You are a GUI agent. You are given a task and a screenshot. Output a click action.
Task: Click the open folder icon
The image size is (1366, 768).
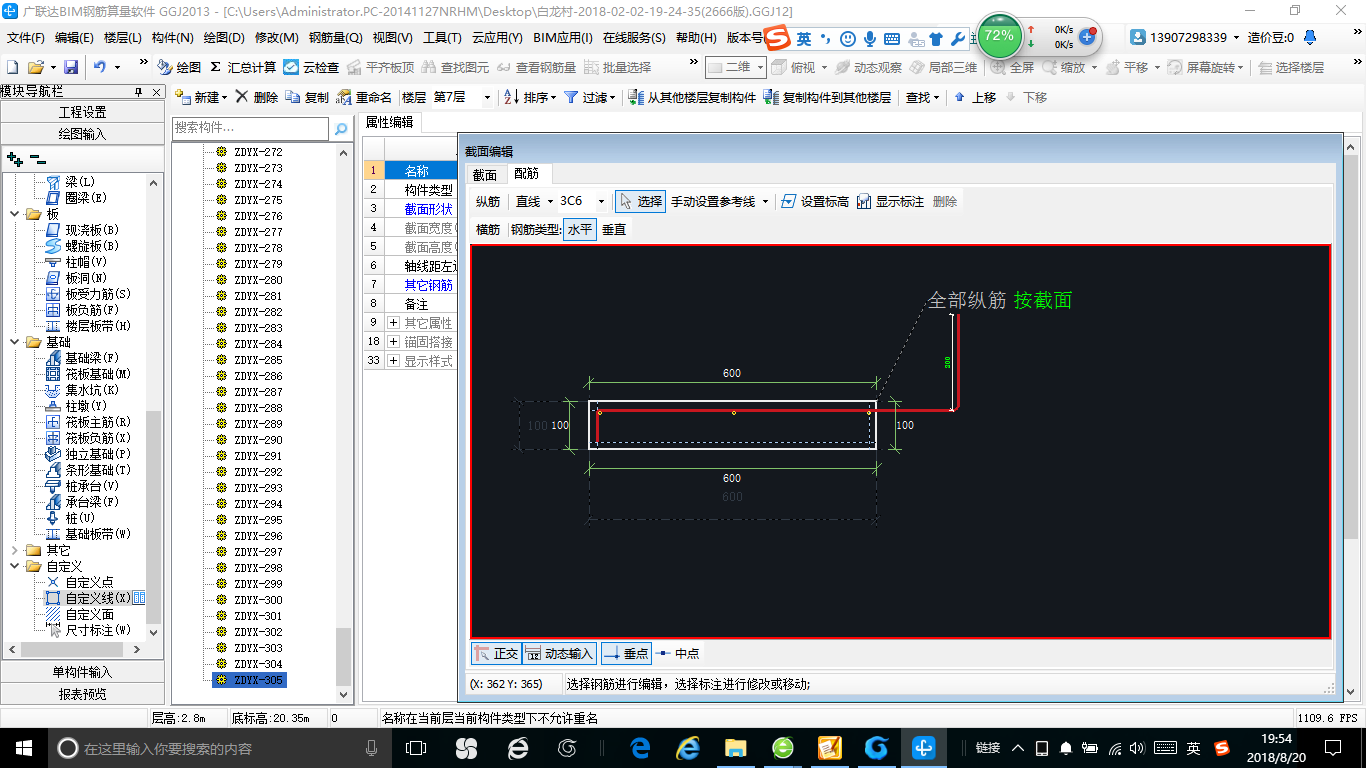(36, 67)
